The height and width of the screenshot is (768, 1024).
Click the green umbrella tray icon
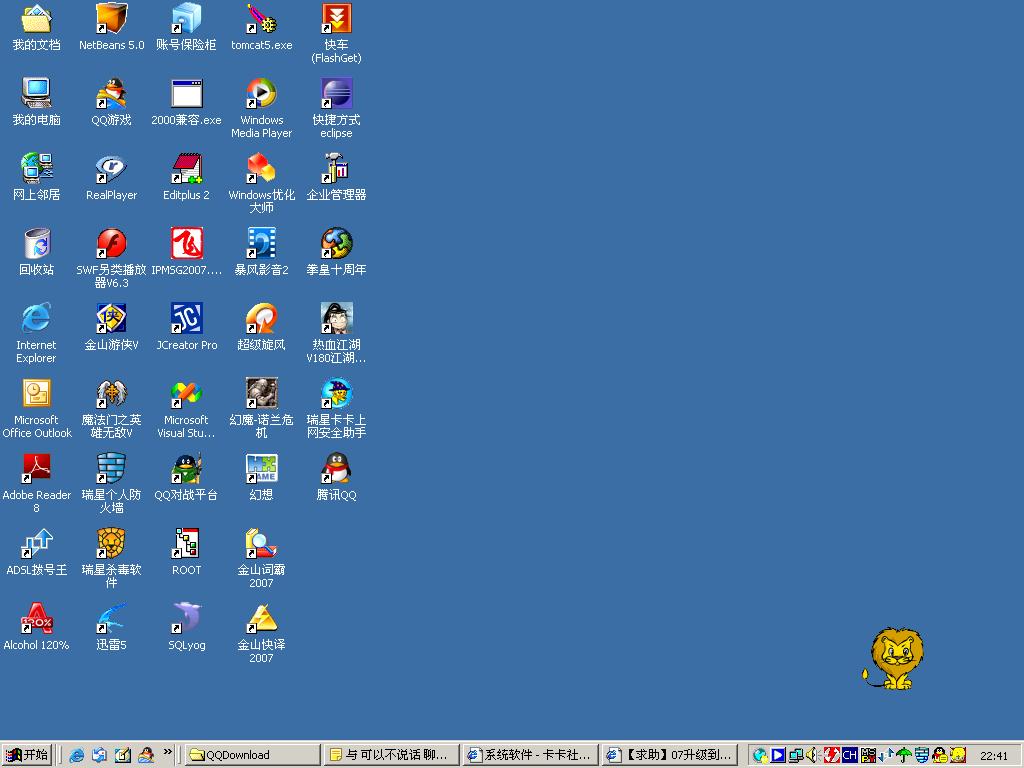pyautogui.click(x=904, y=755)
